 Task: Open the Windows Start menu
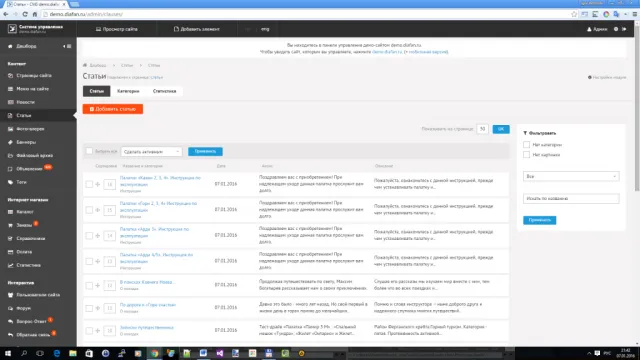7,353
